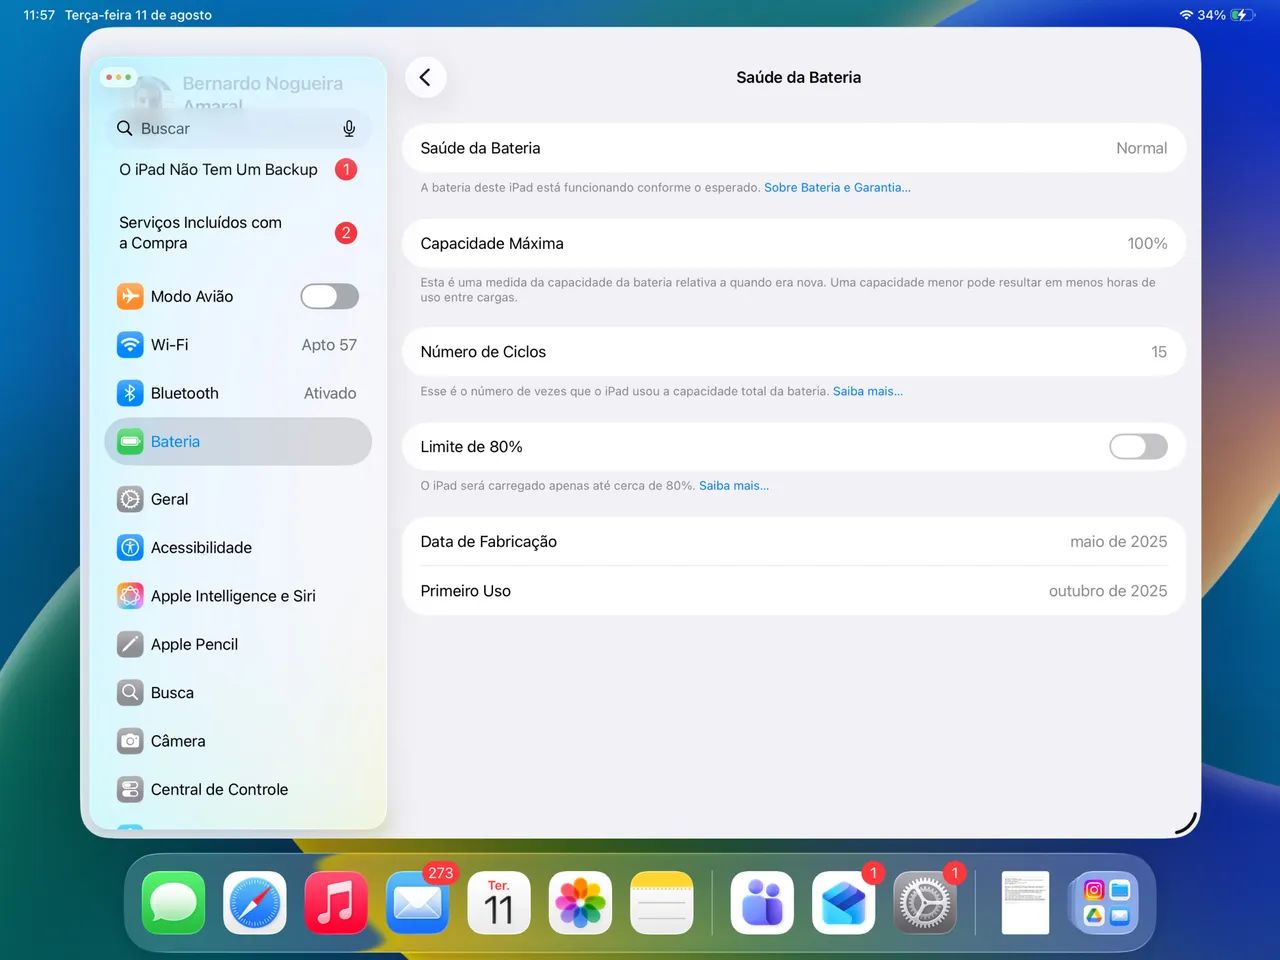Open Apple Pencil settings

pos(238,644)
